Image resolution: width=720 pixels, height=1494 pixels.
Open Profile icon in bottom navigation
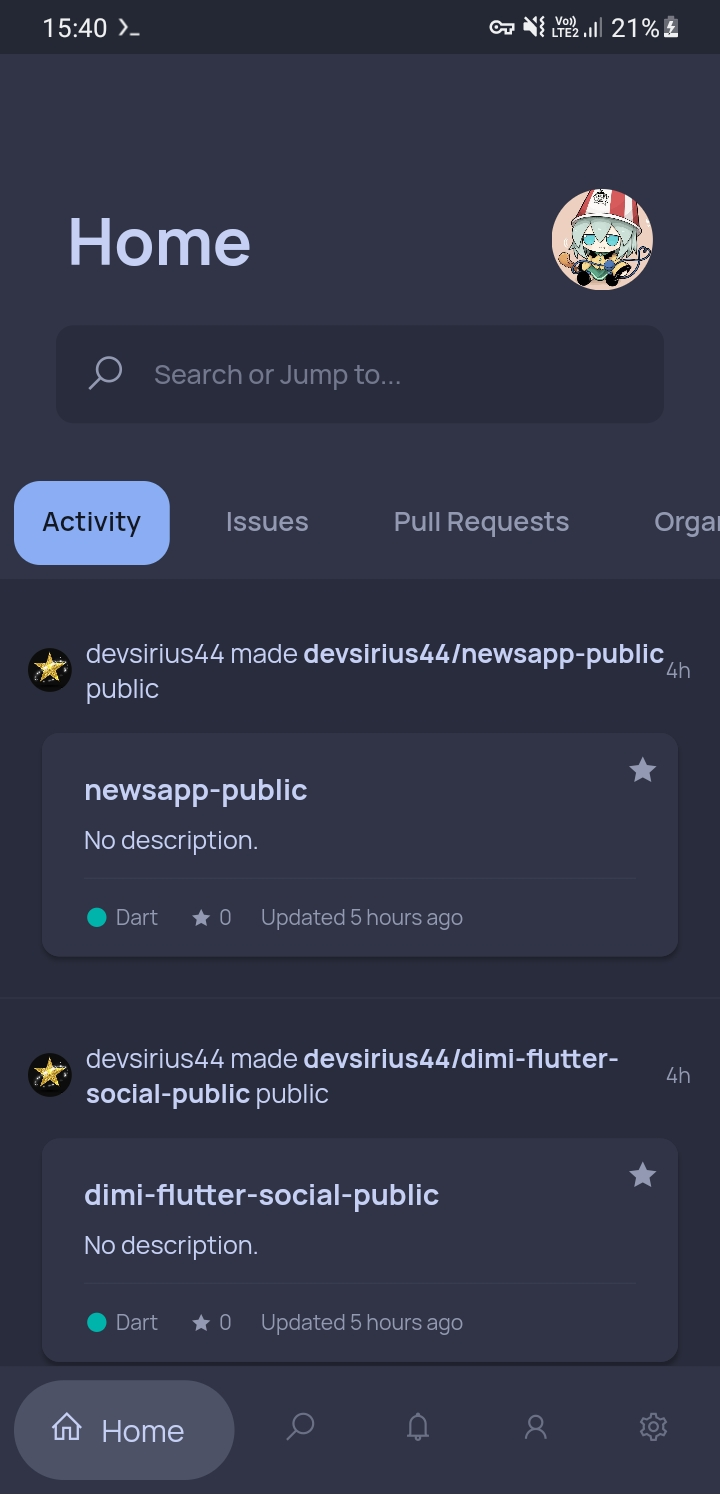pyautogui.click(x=536, y=1427)
